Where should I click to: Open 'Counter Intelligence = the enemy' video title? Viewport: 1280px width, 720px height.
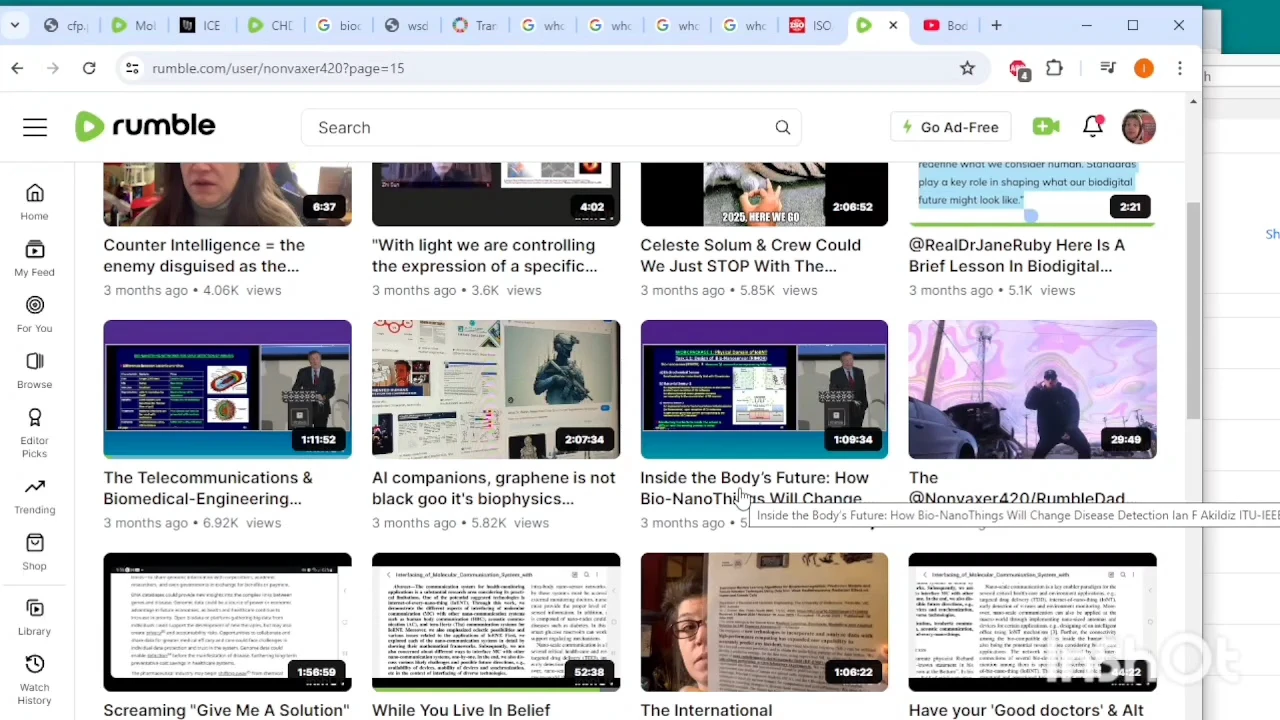[x=204, y=255]
